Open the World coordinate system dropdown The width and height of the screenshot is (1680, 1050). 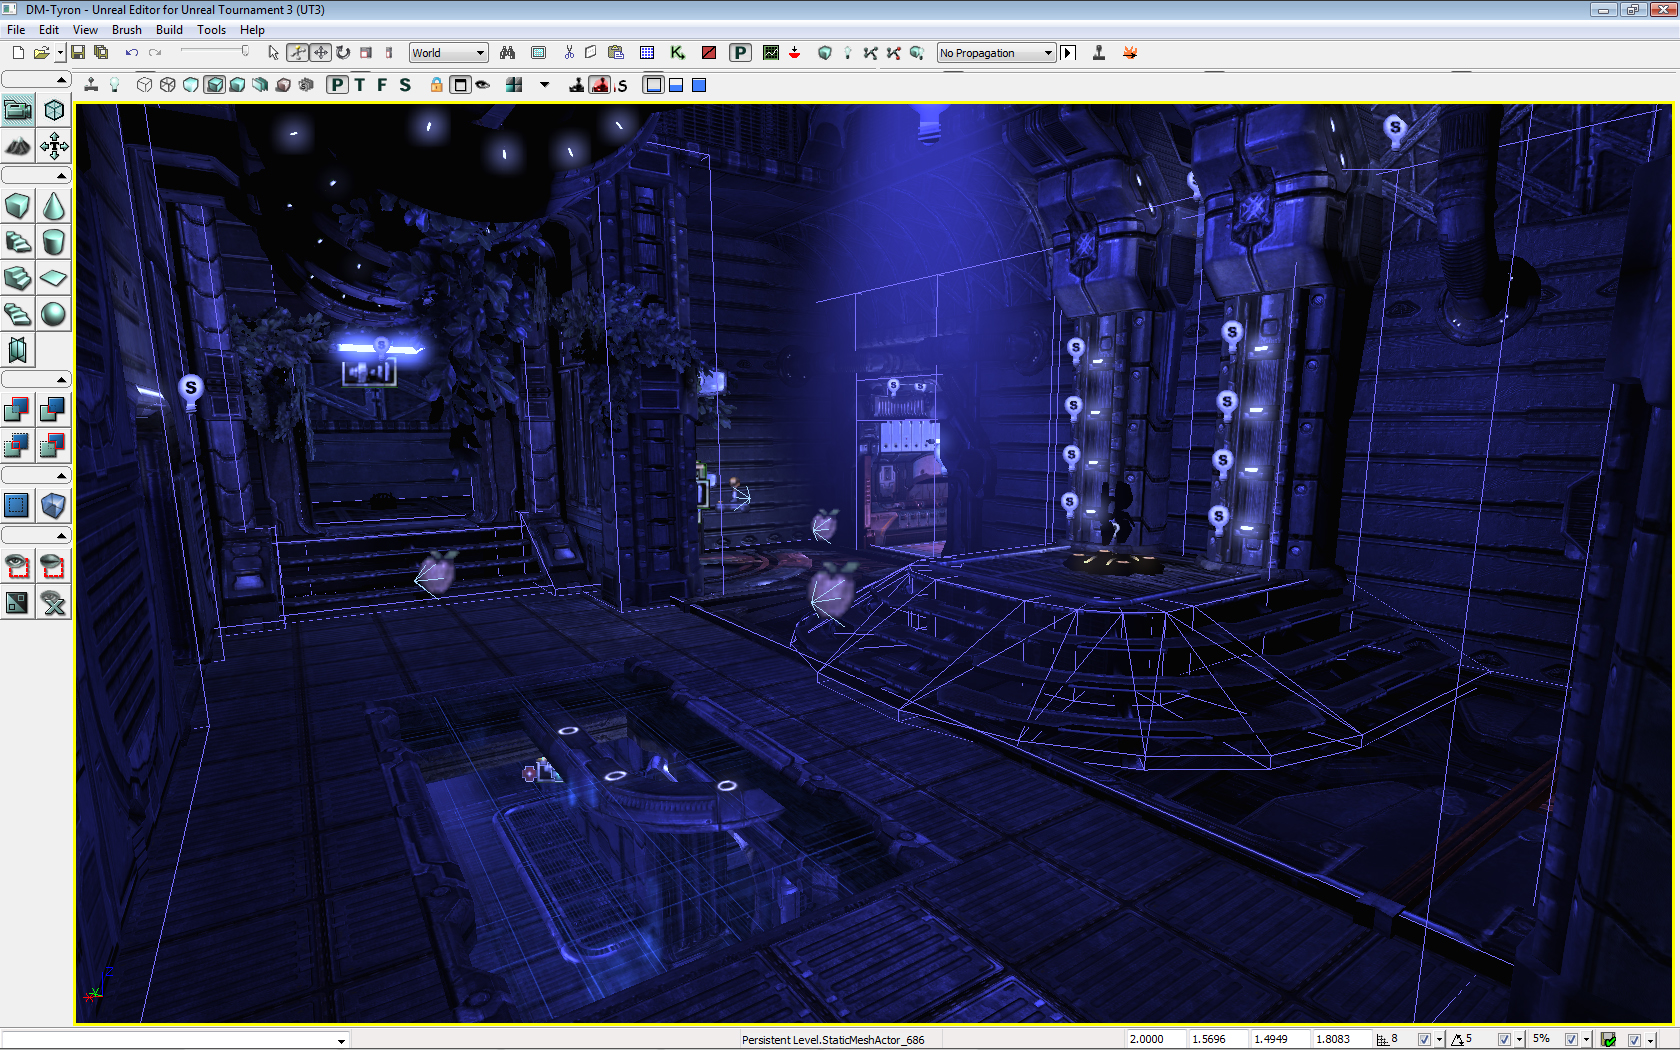[x=448, y=53]
